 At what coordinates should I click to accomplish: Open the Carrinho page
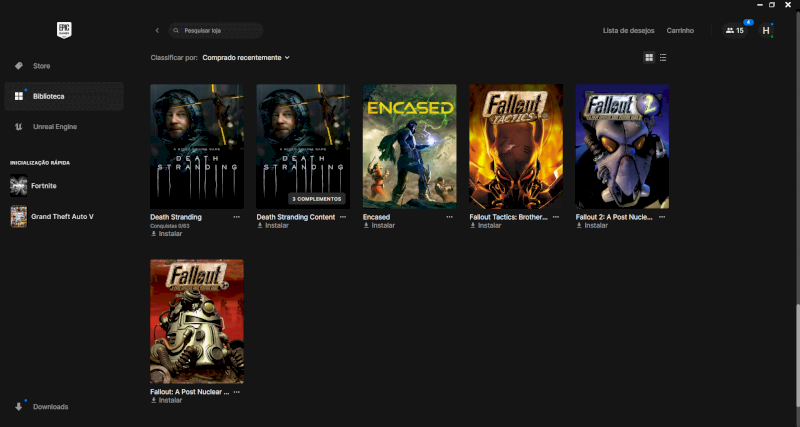[x=680, y=31]
